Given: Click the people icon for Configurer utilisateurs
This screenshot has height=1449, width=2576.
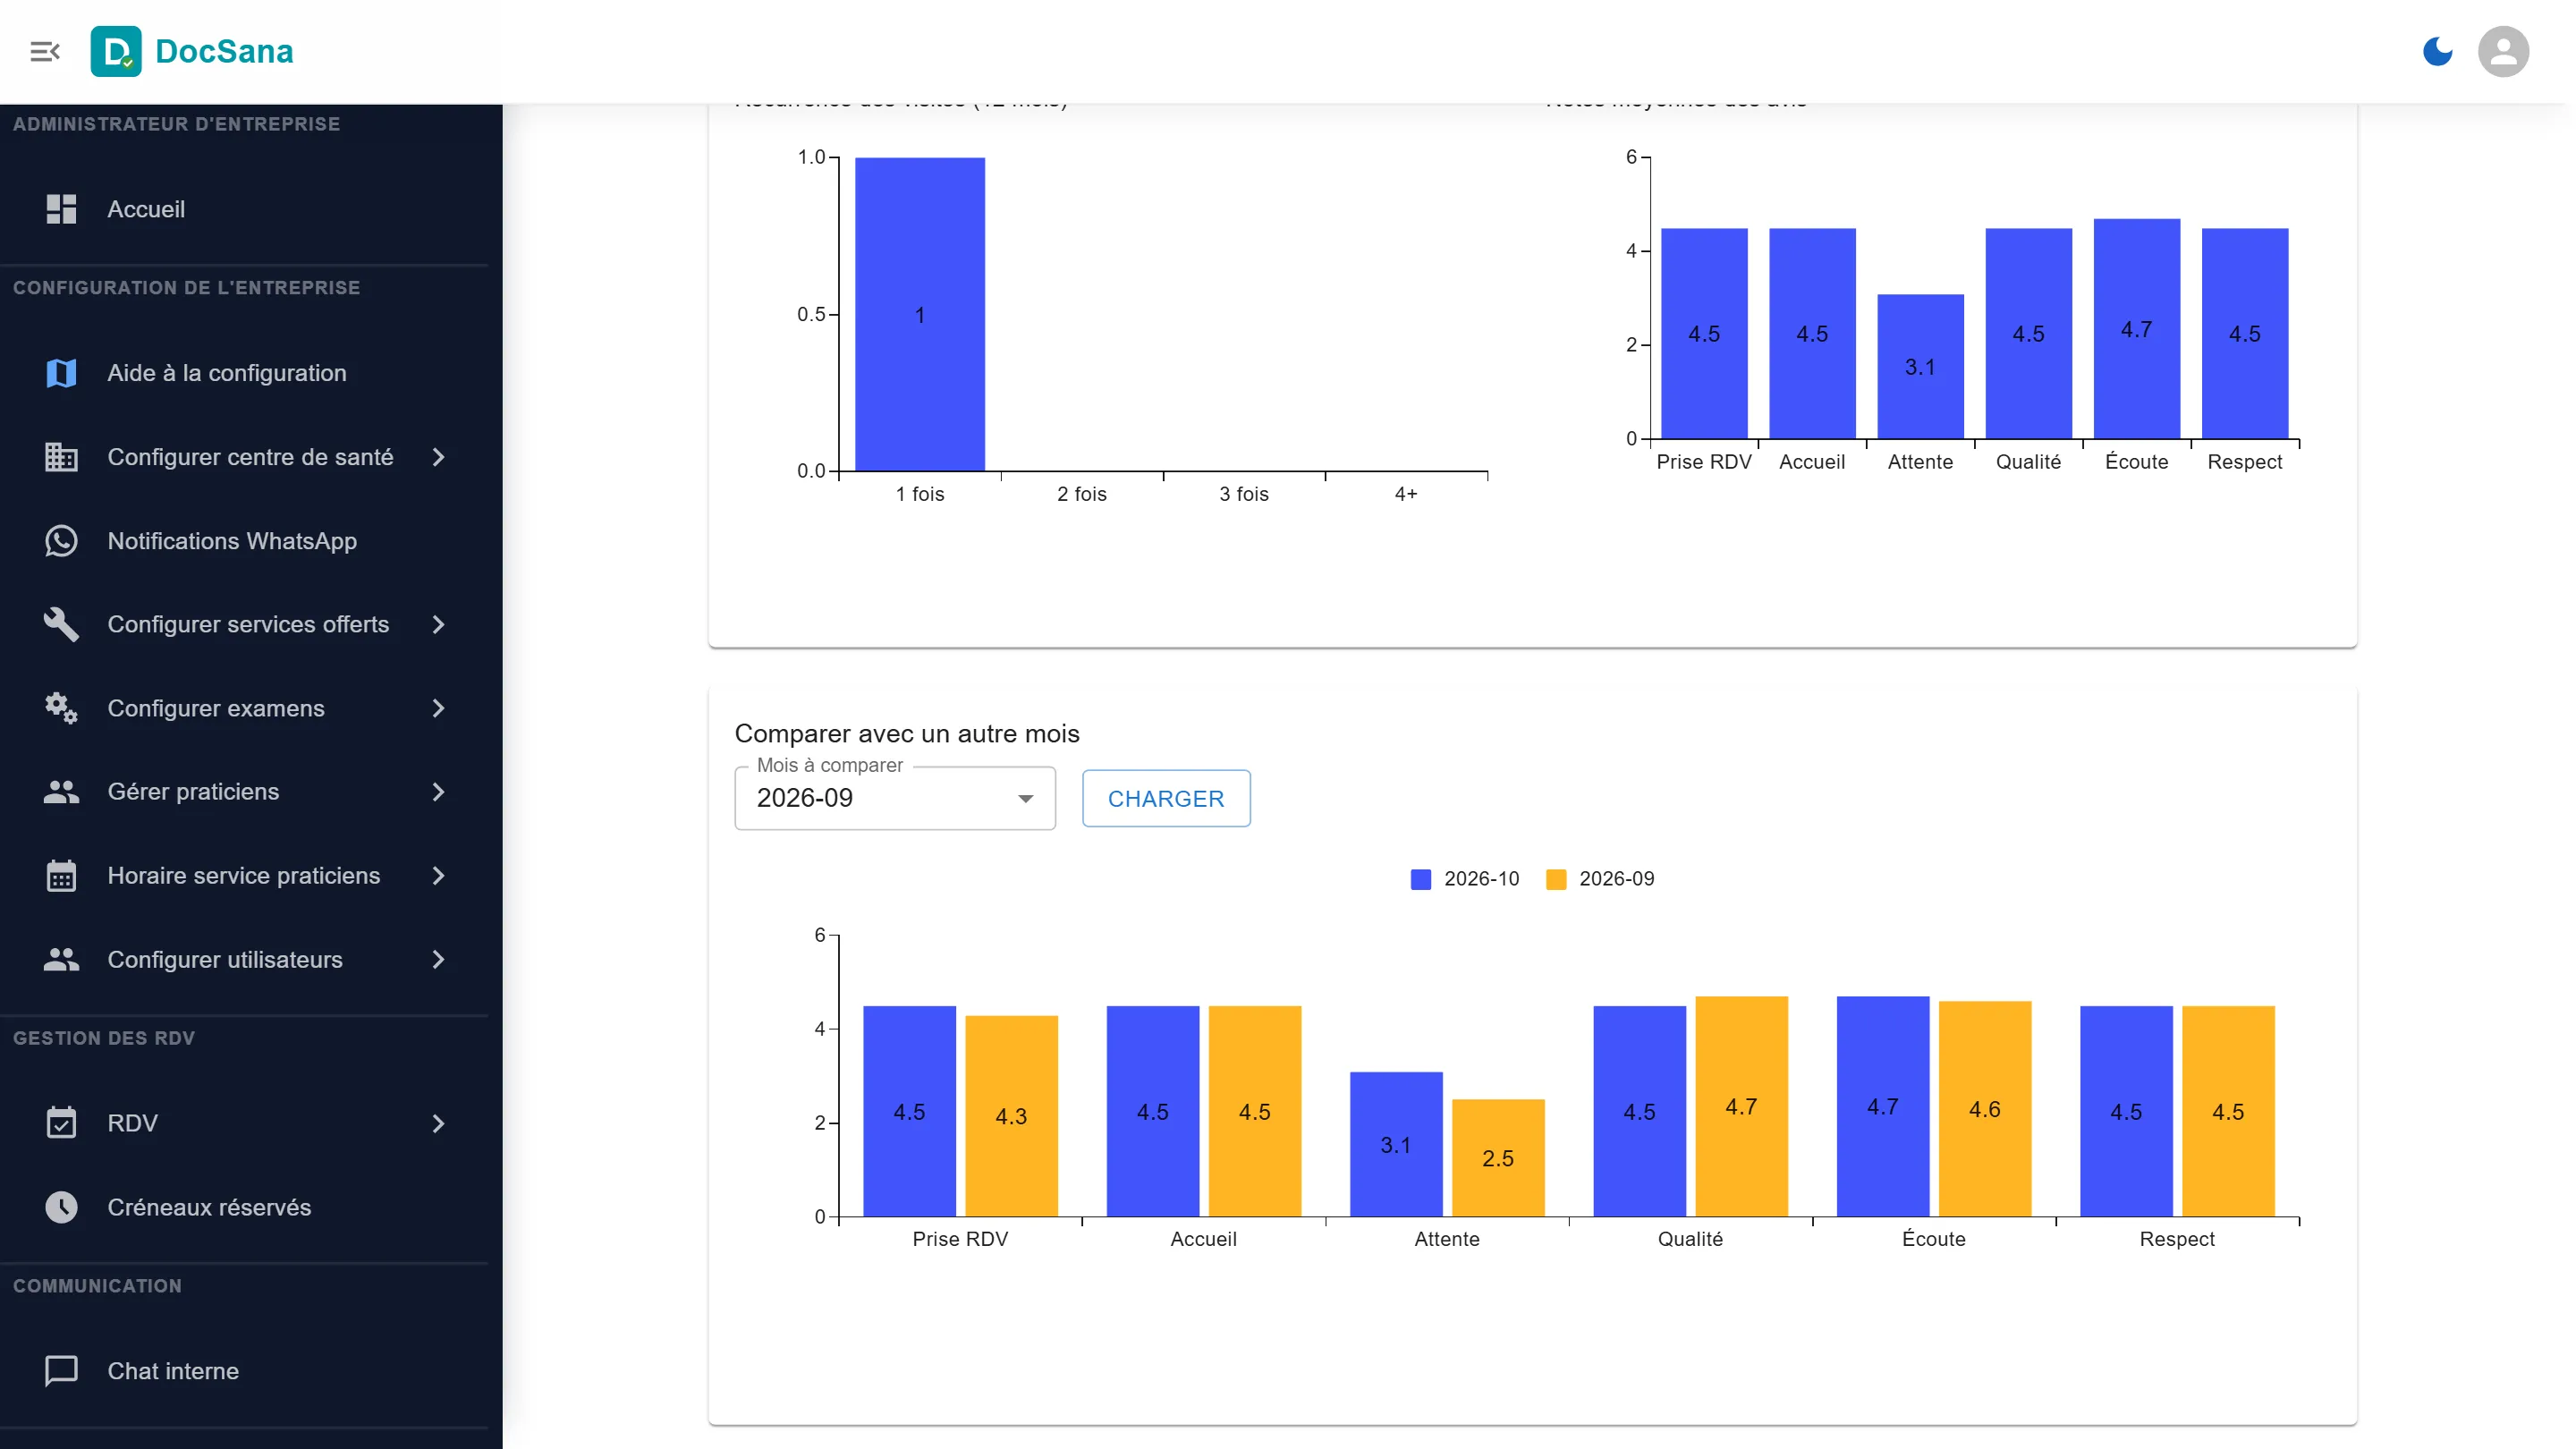Looking at the screenshot, I should [x=61, y=960].
